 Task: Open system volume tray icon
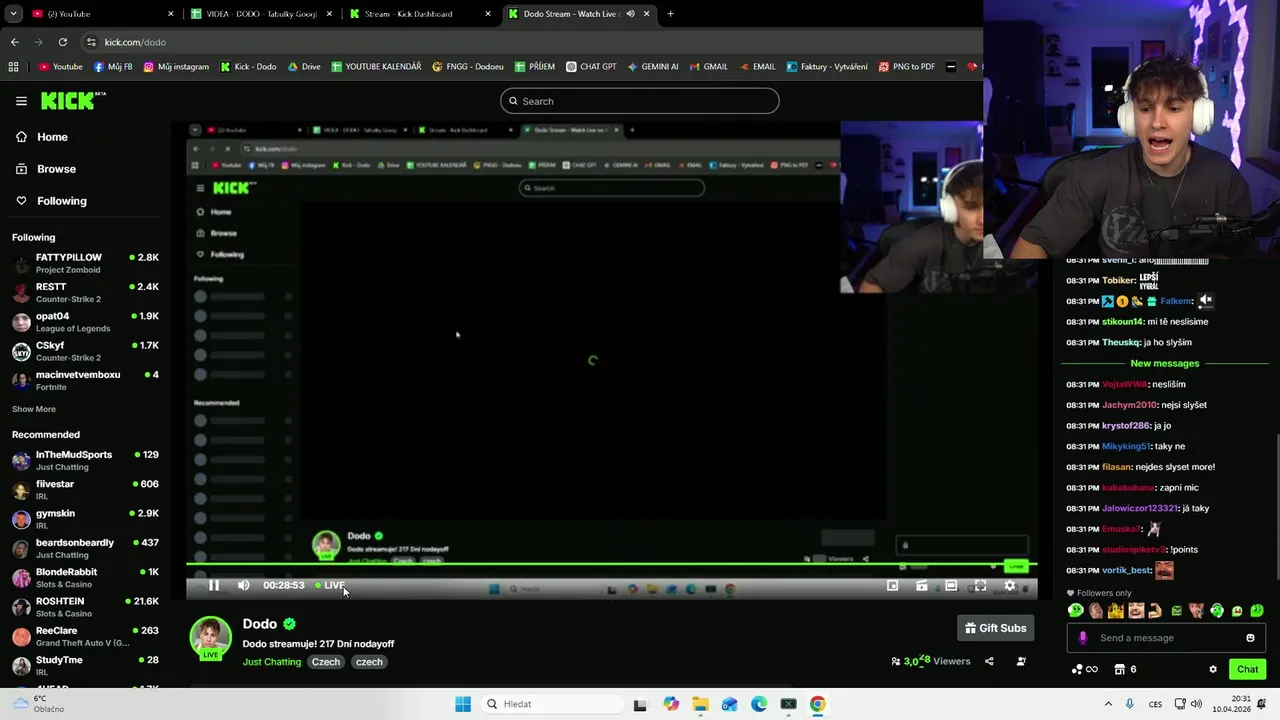tap(1196, 704)
